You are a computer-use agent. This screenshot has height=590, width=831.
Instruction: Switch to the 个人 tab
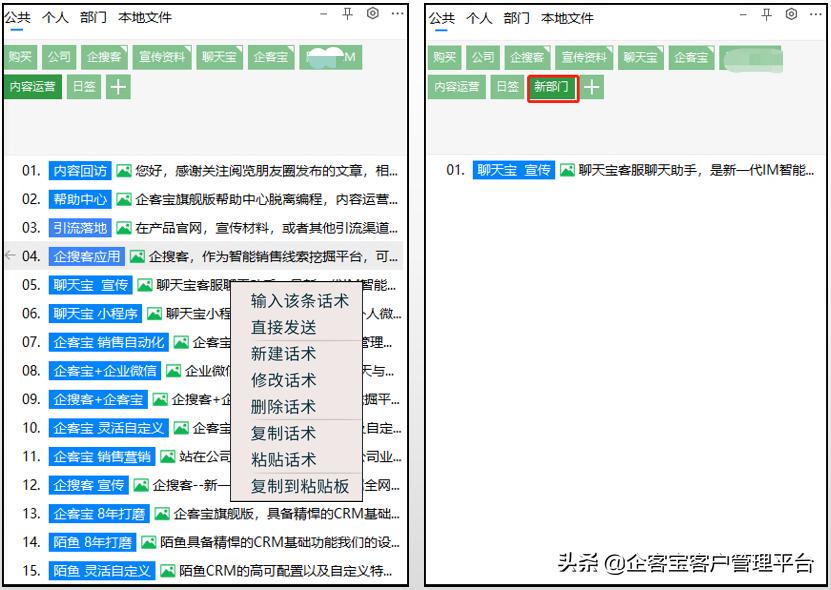(55, 17)
